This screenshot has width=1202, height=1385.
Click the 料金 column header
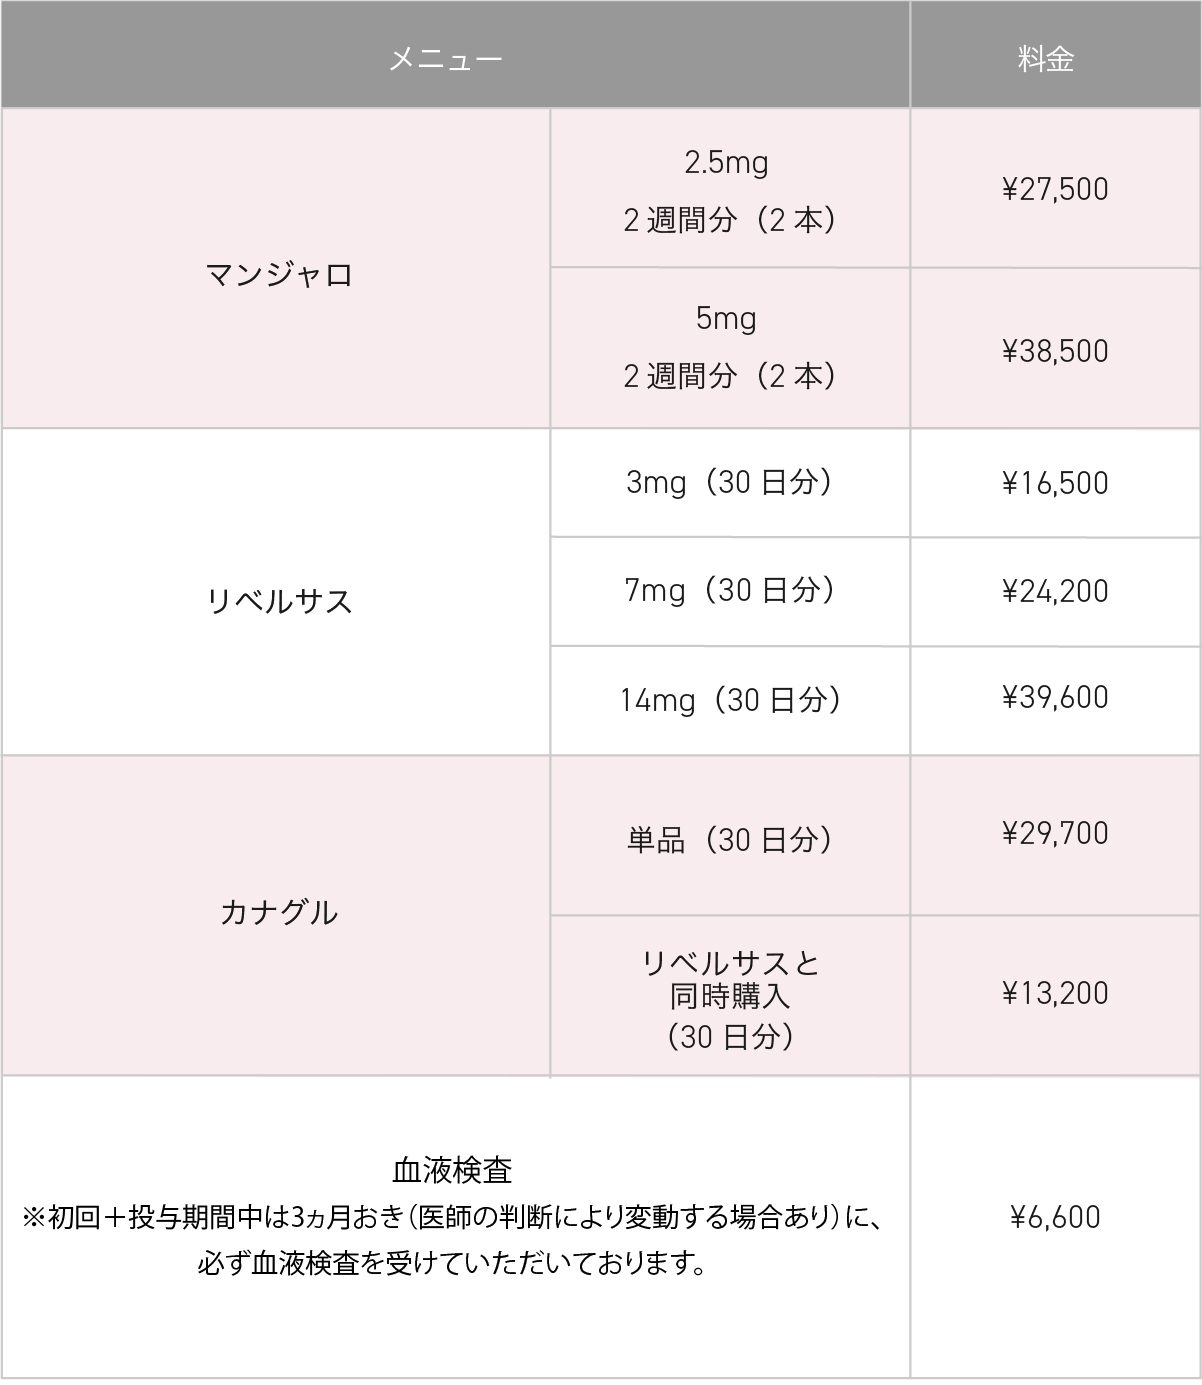pyautogui.click(x=1046, y=60)
